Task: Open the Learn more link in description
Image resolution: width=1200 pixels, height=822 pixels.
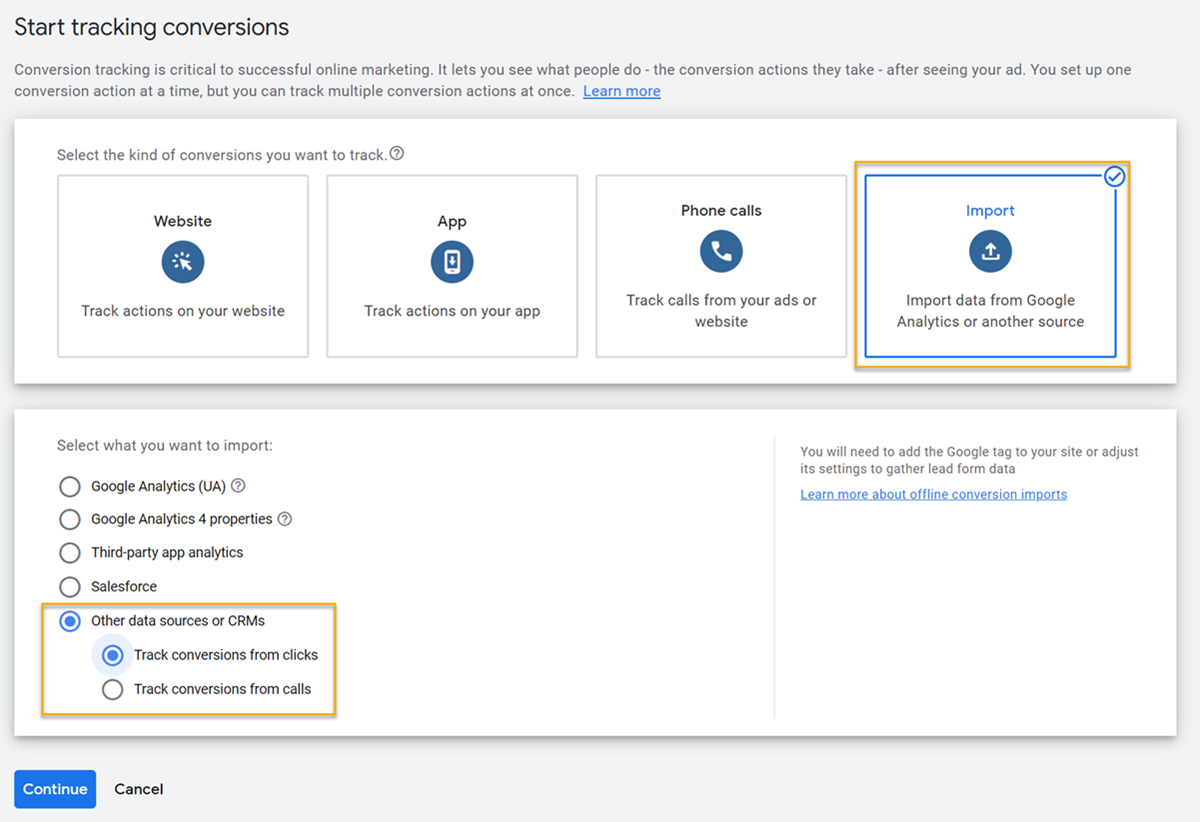Action: point(621,91)
